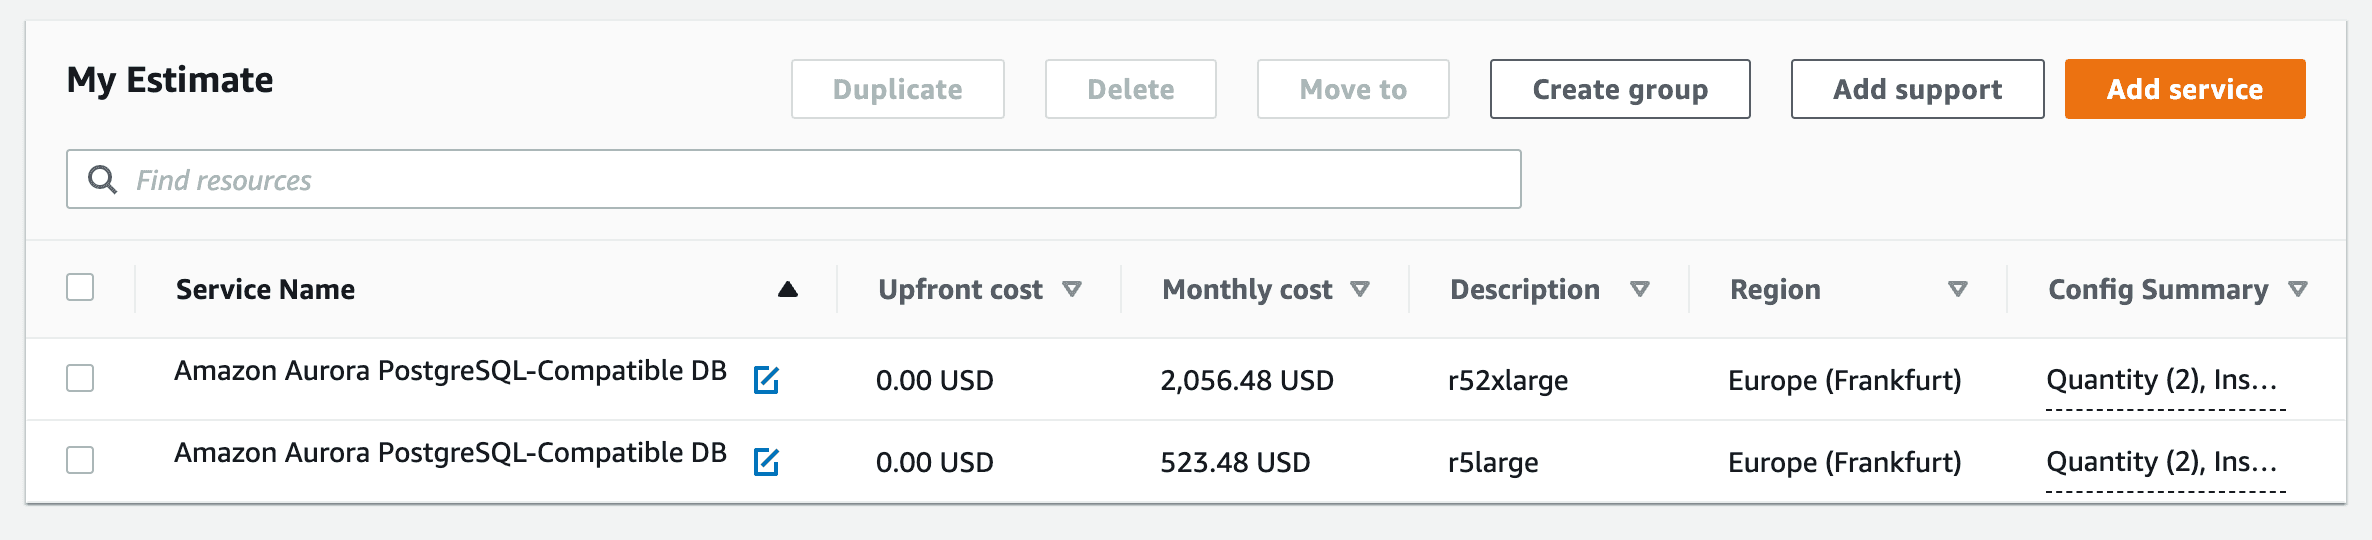Viewport: 2372px width, 540px height.
Task: Edit the r52xlarge Aurora service entry
Action: coord(766,380)
